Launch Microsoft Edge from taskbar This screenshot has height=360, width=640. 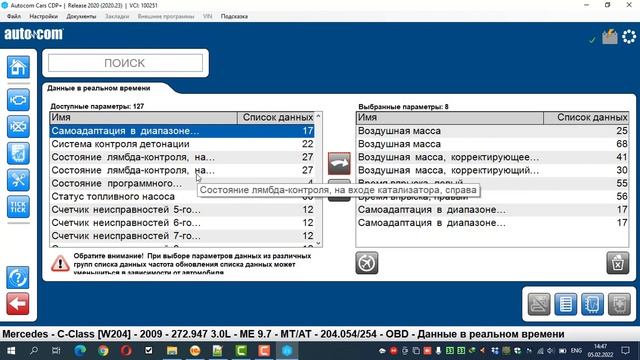(80, 351)
